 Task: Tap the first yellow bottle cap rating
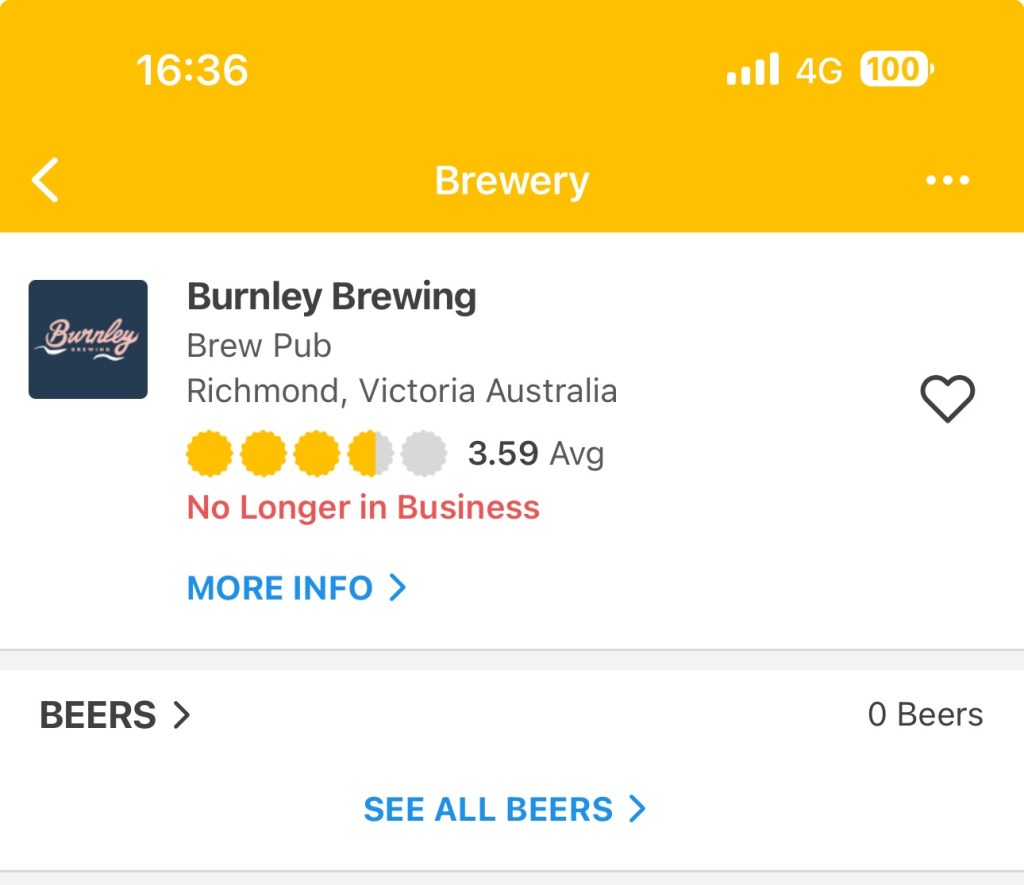pos(209,454)
